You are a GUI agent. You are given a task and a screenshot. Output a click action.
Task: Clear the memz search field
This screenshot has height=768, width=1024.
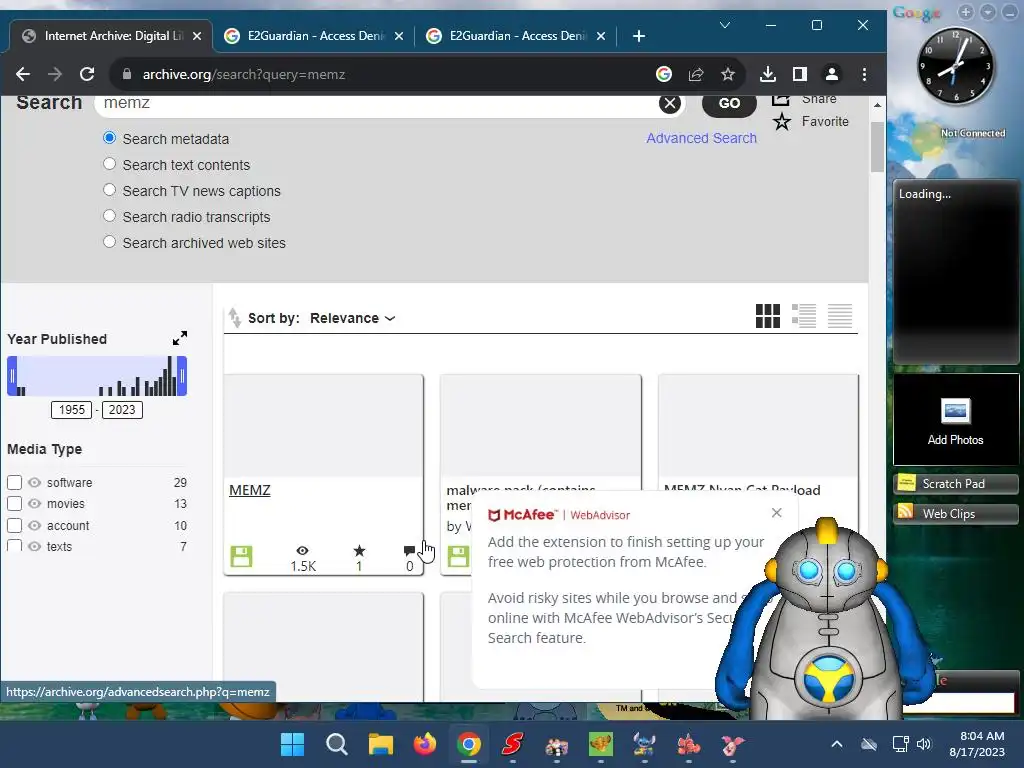click(x=669, y=103)
